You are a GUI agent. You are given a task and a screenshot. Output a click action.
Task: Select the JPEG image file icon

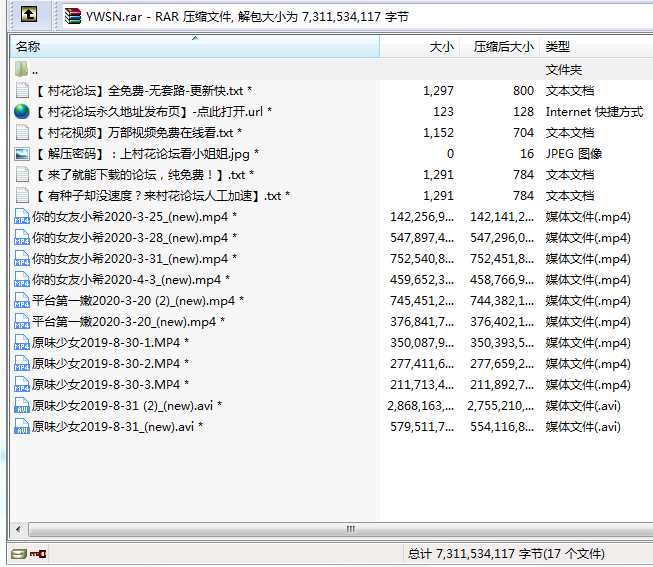pyautogui.click(x=22, y=154)
